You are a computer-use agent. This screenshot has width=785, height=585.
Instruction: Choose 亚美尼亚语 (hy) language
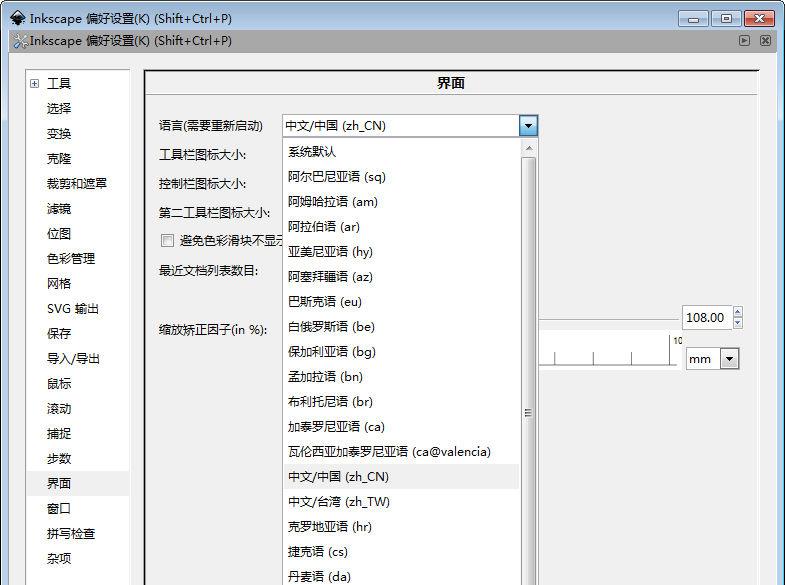pos(401,252)
